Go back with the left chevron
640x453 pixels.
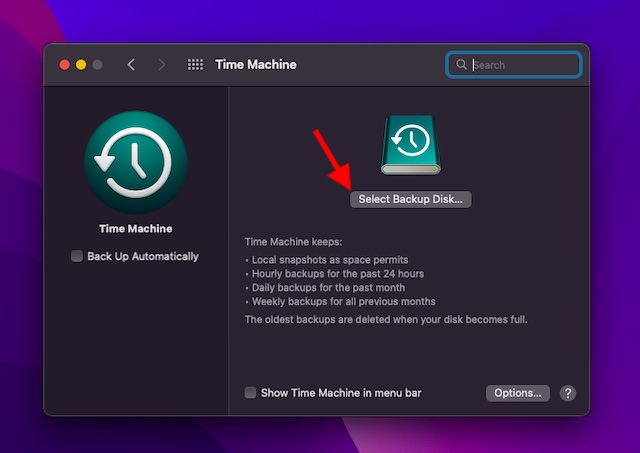[131, 64]
